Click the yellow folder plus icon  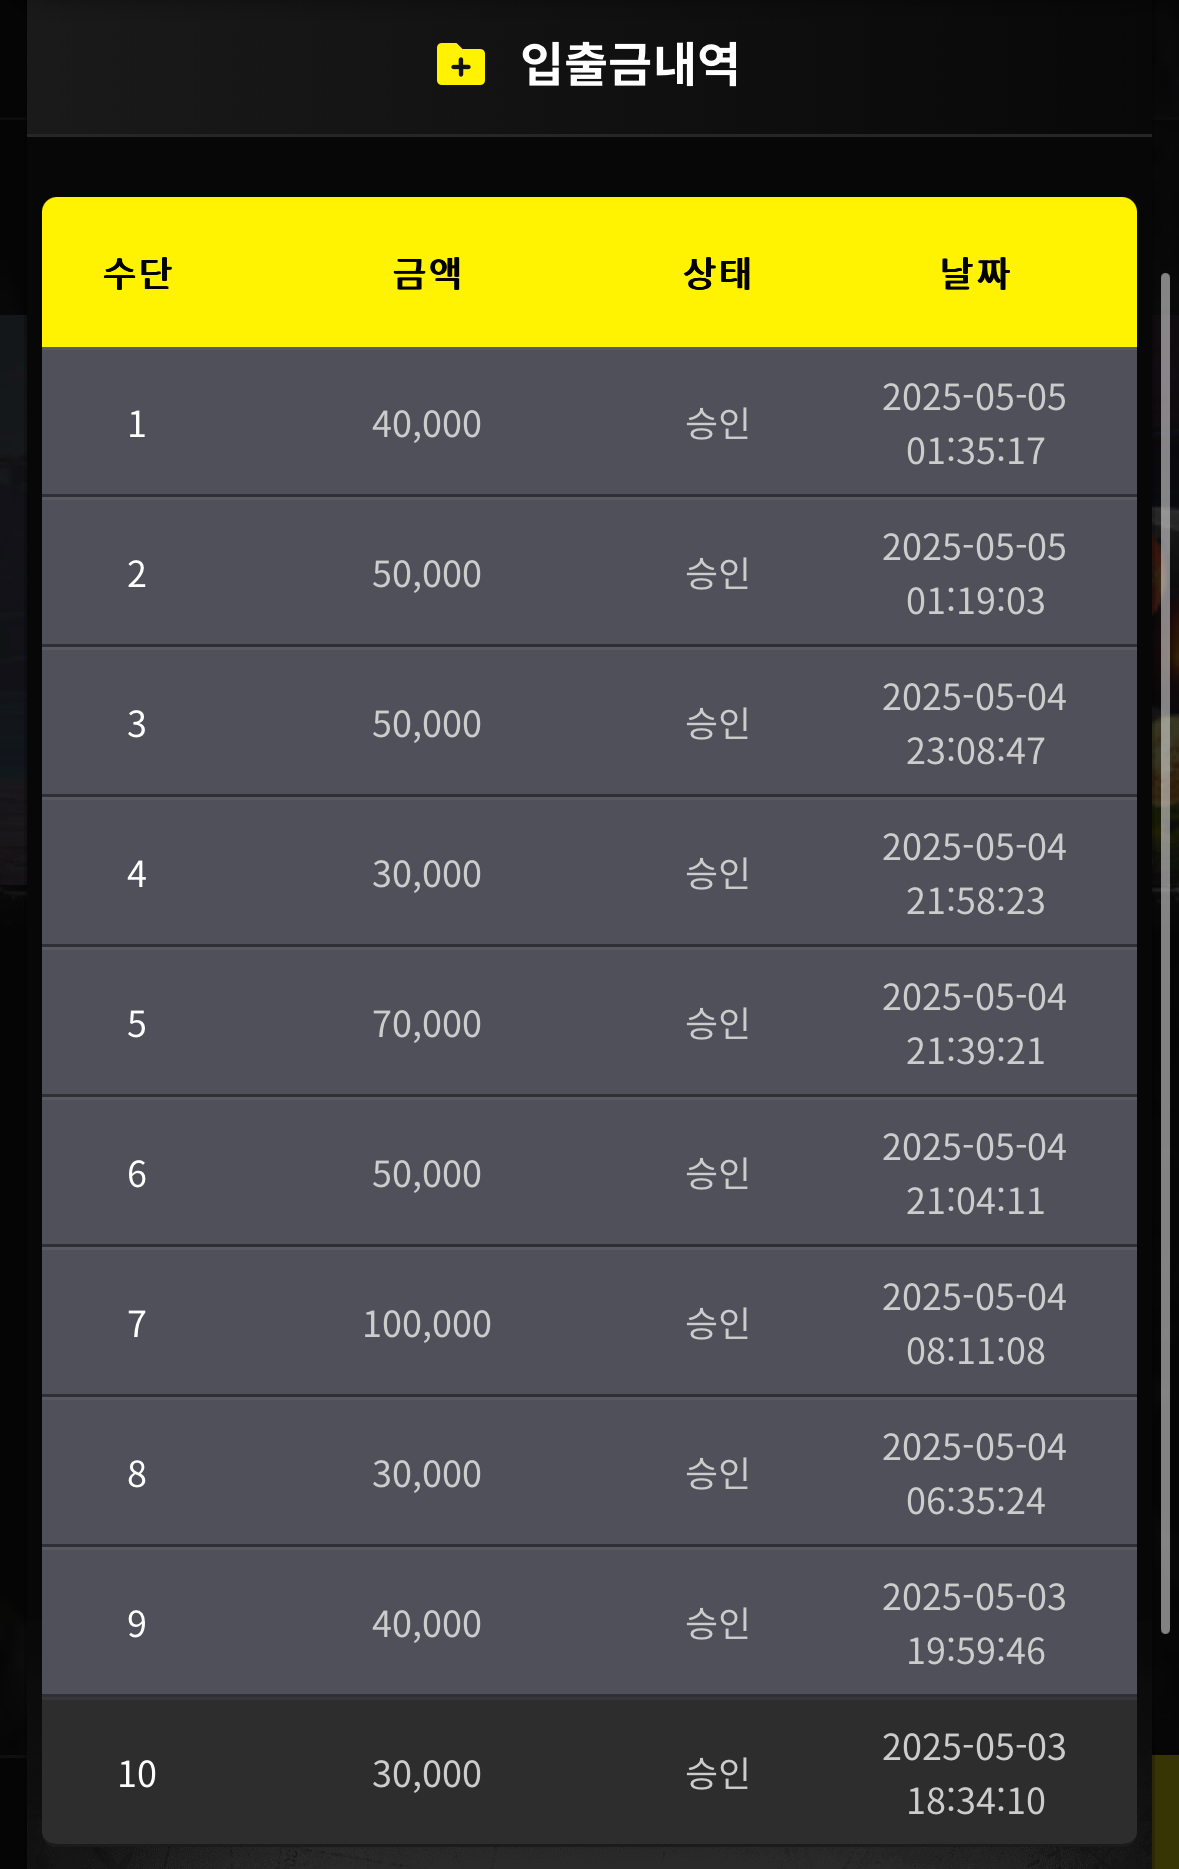(x=461, y=65)
